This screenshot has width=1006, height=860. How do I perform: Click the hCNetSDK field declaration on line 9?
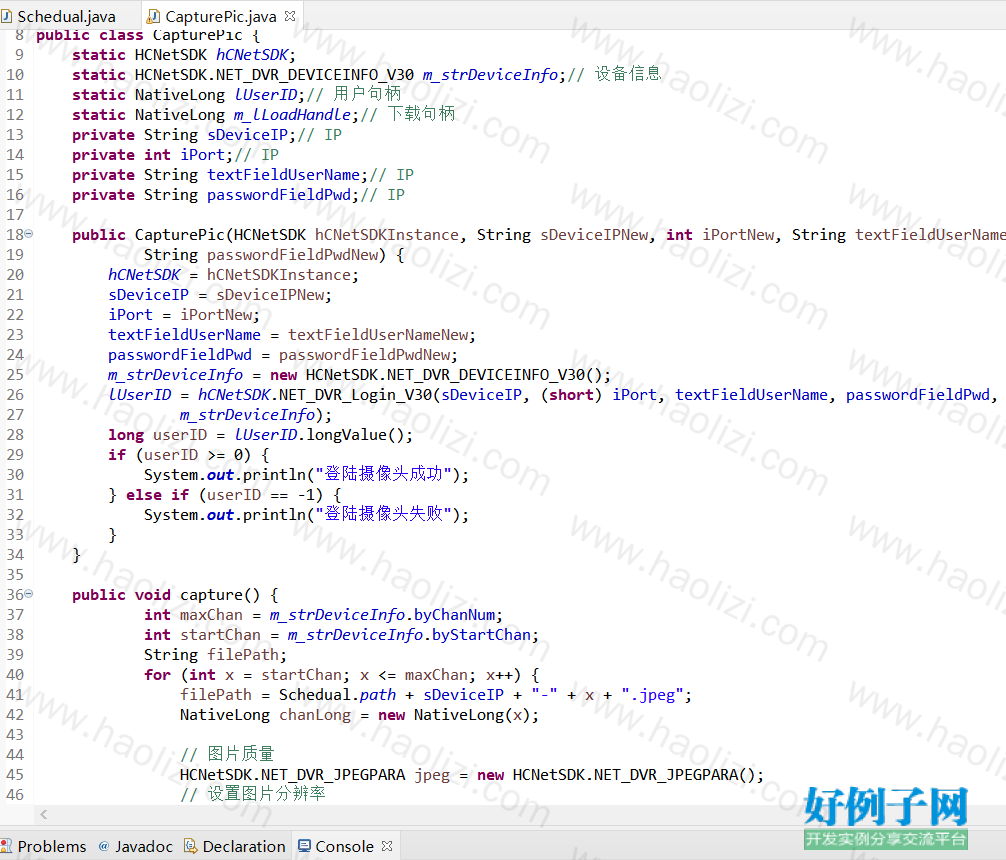point(252,55)
